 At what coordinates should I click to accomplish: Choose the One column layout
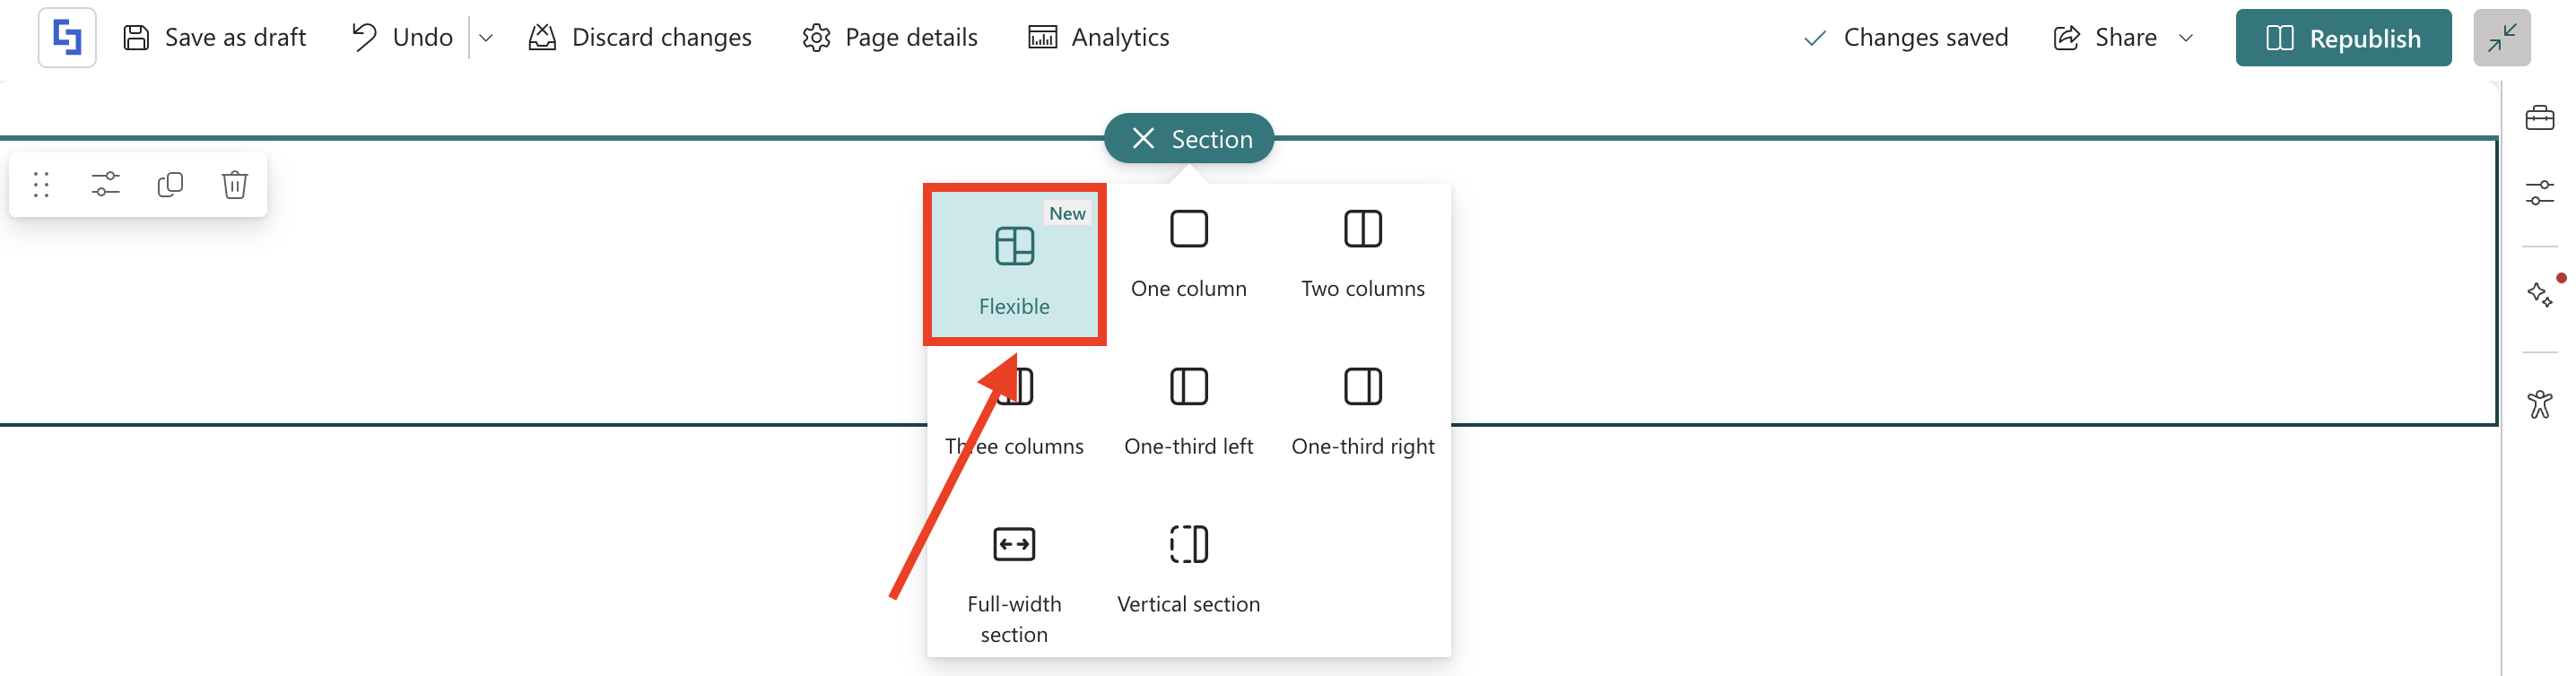click(1188, 255)
